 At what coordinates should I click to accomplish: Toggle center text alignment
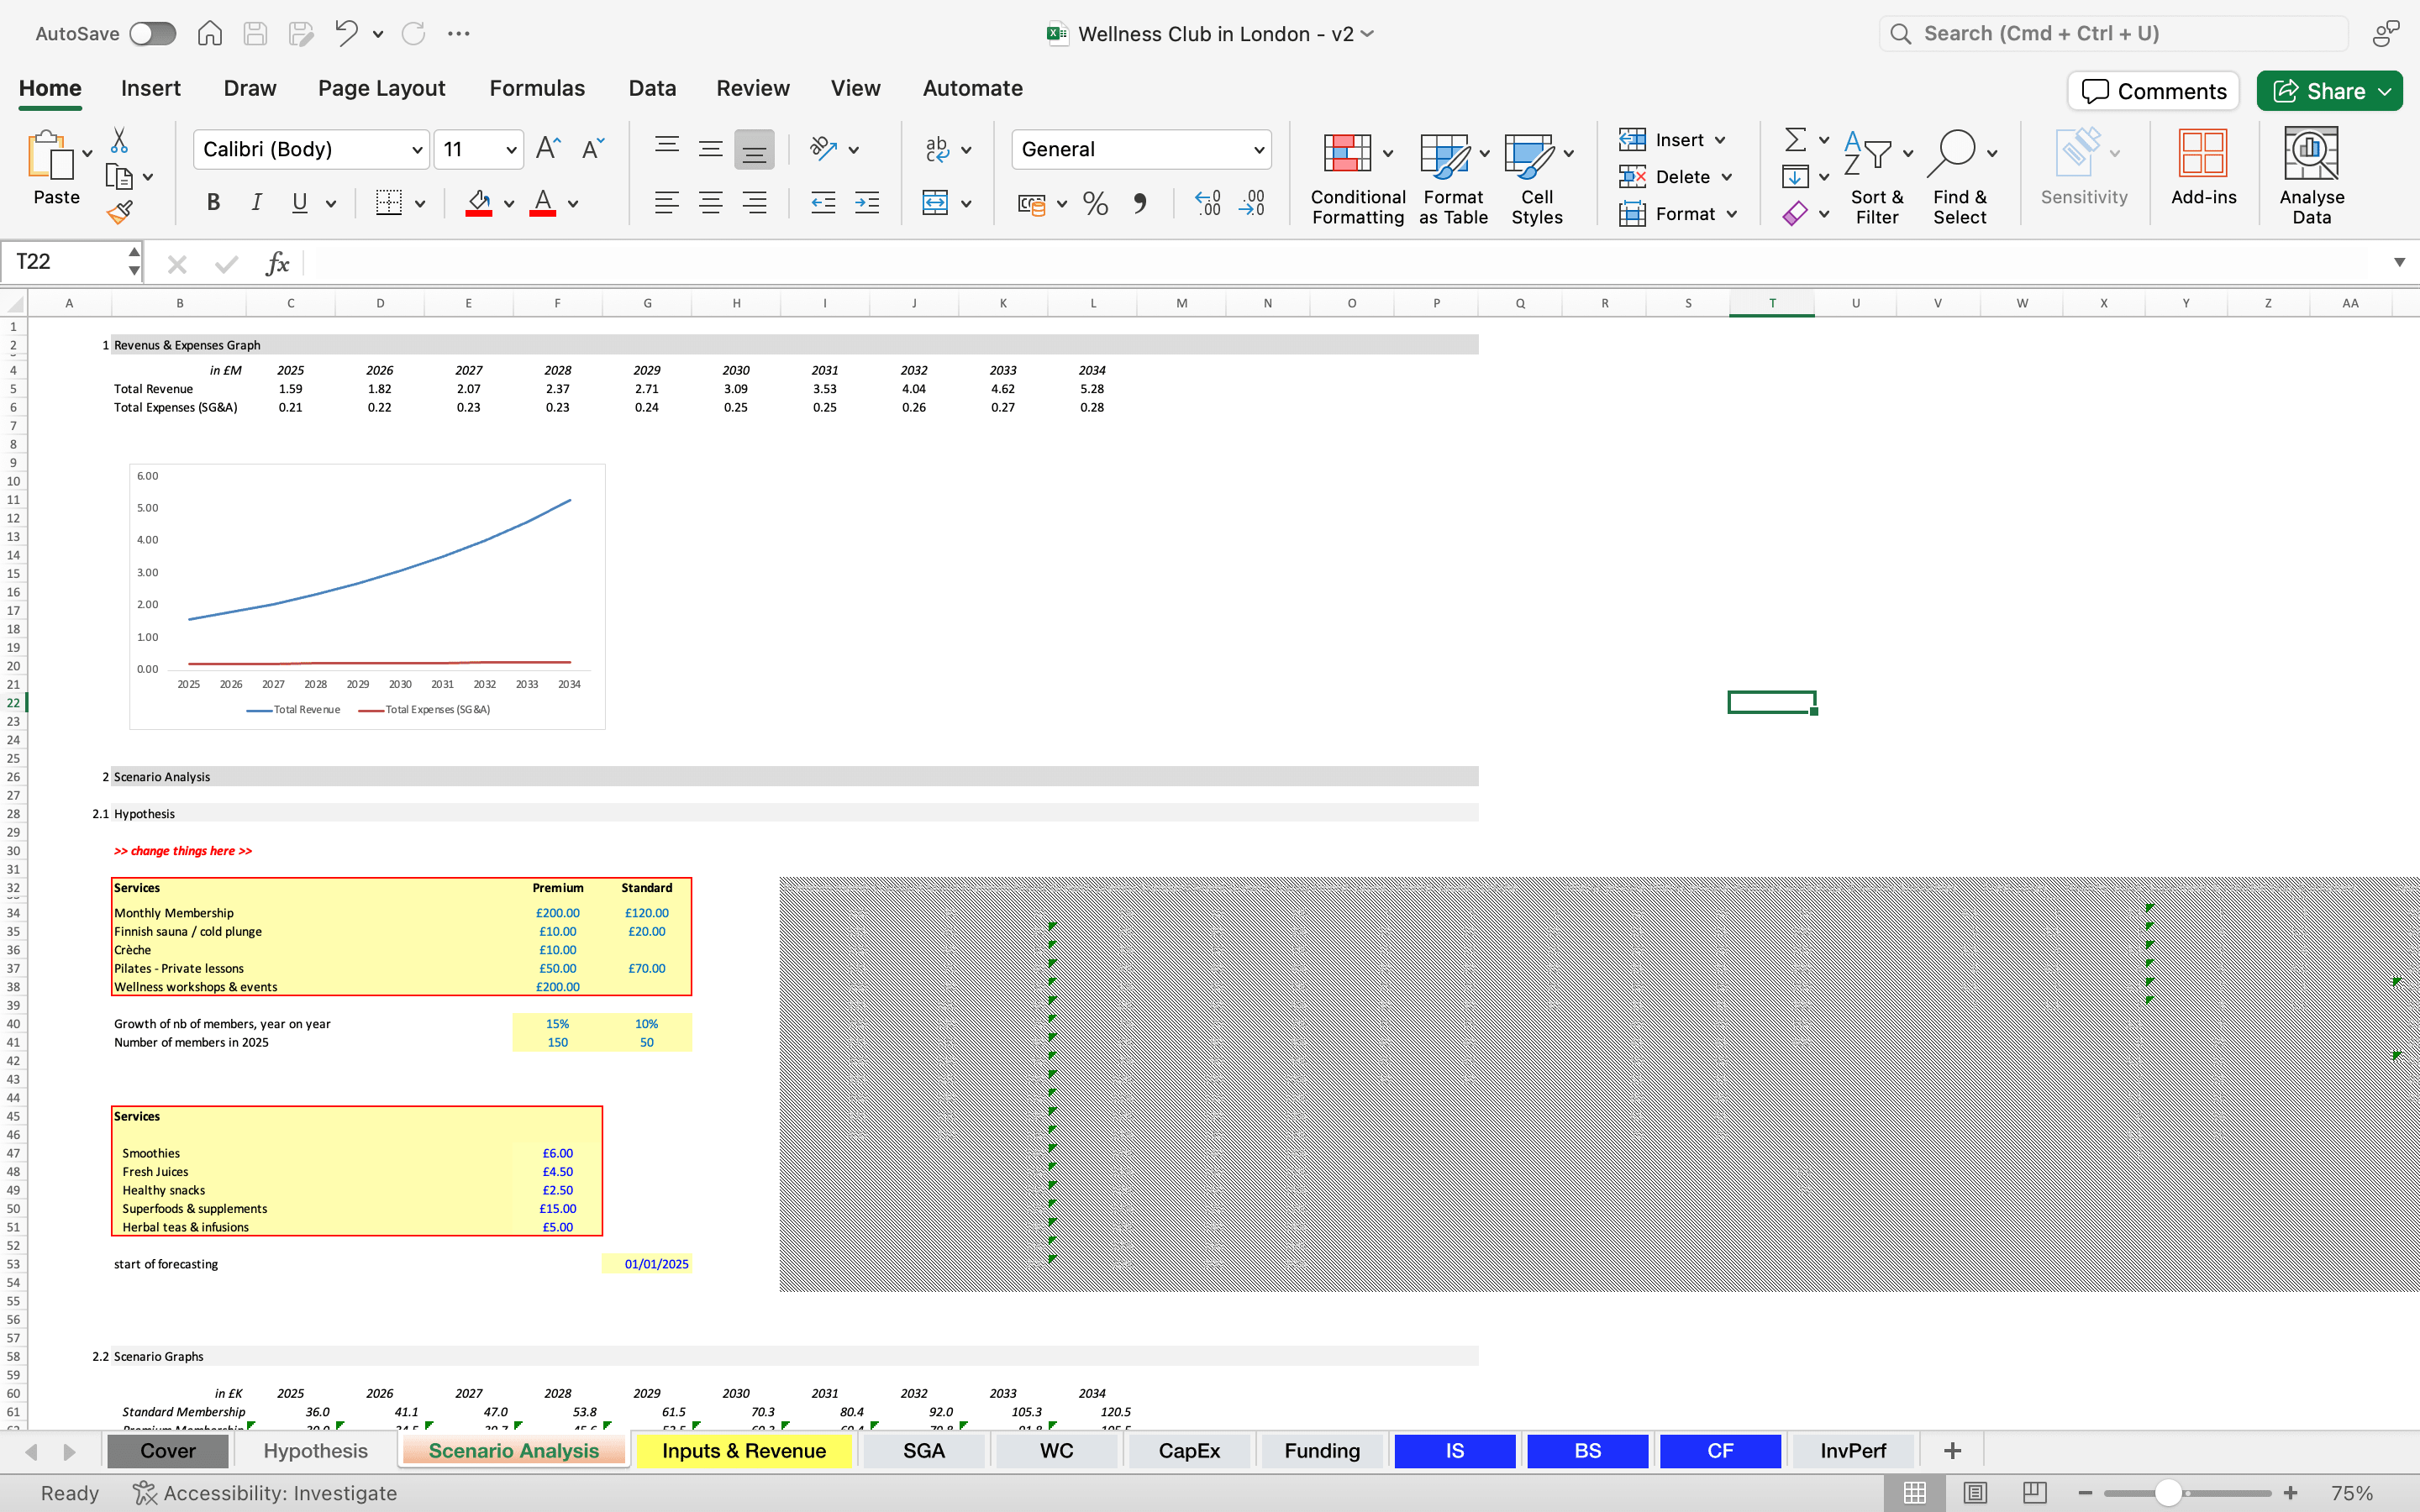tap(710, 203)
